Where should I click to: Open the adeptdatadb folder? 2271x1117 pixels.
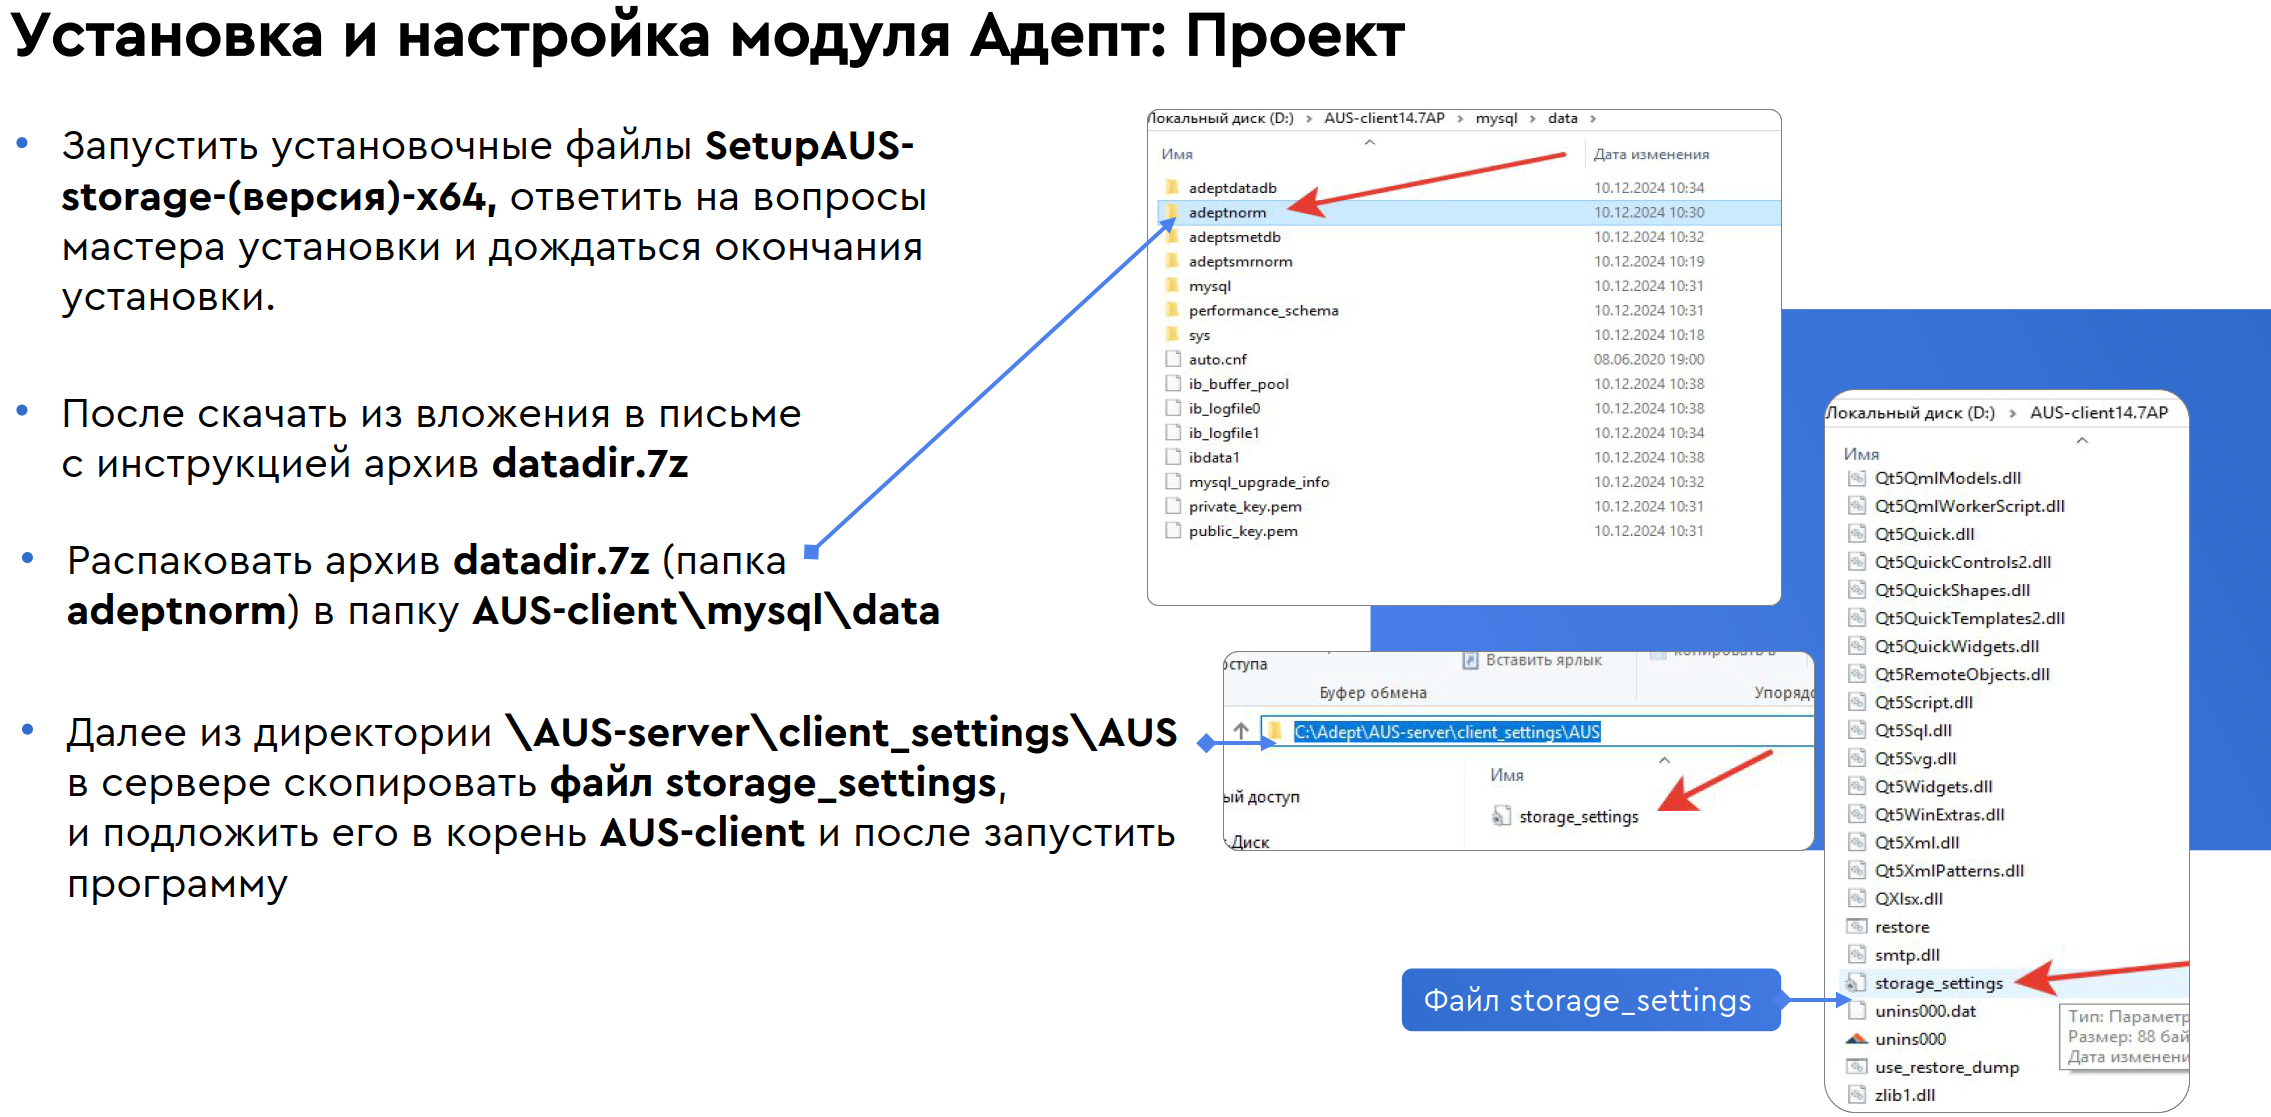point(1232,188)
